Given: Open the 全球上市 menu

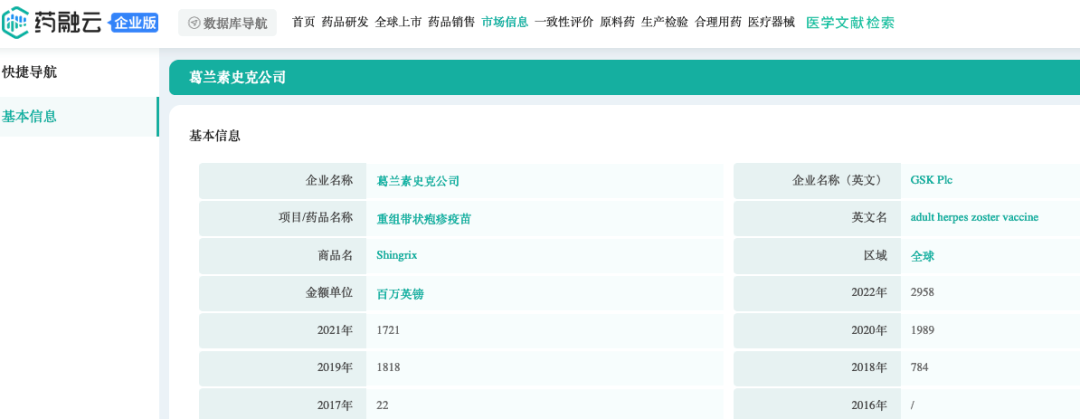Looking at the screenshot, I should pyautogui.click(x=398, y=22).
